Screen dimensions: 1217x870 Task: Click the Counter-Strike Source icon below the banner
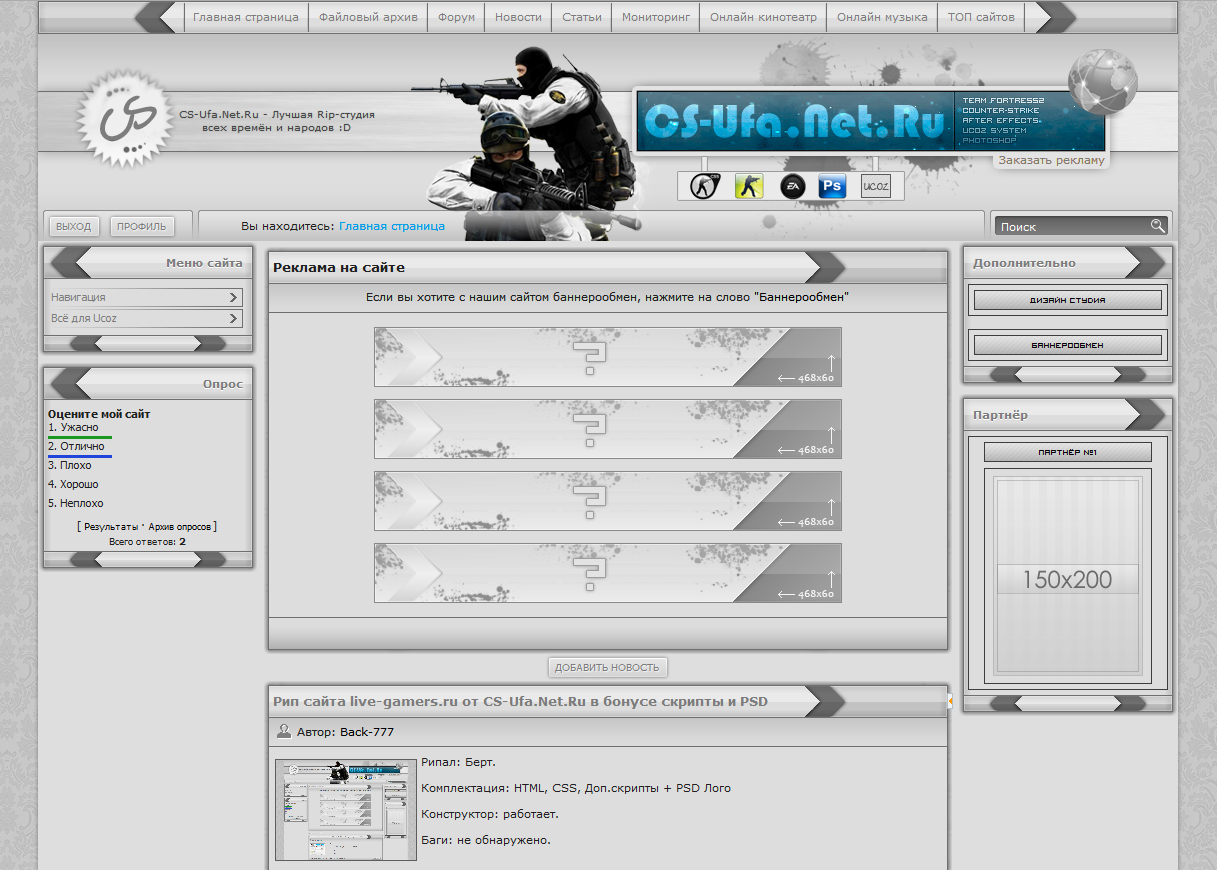pos(706,186)
